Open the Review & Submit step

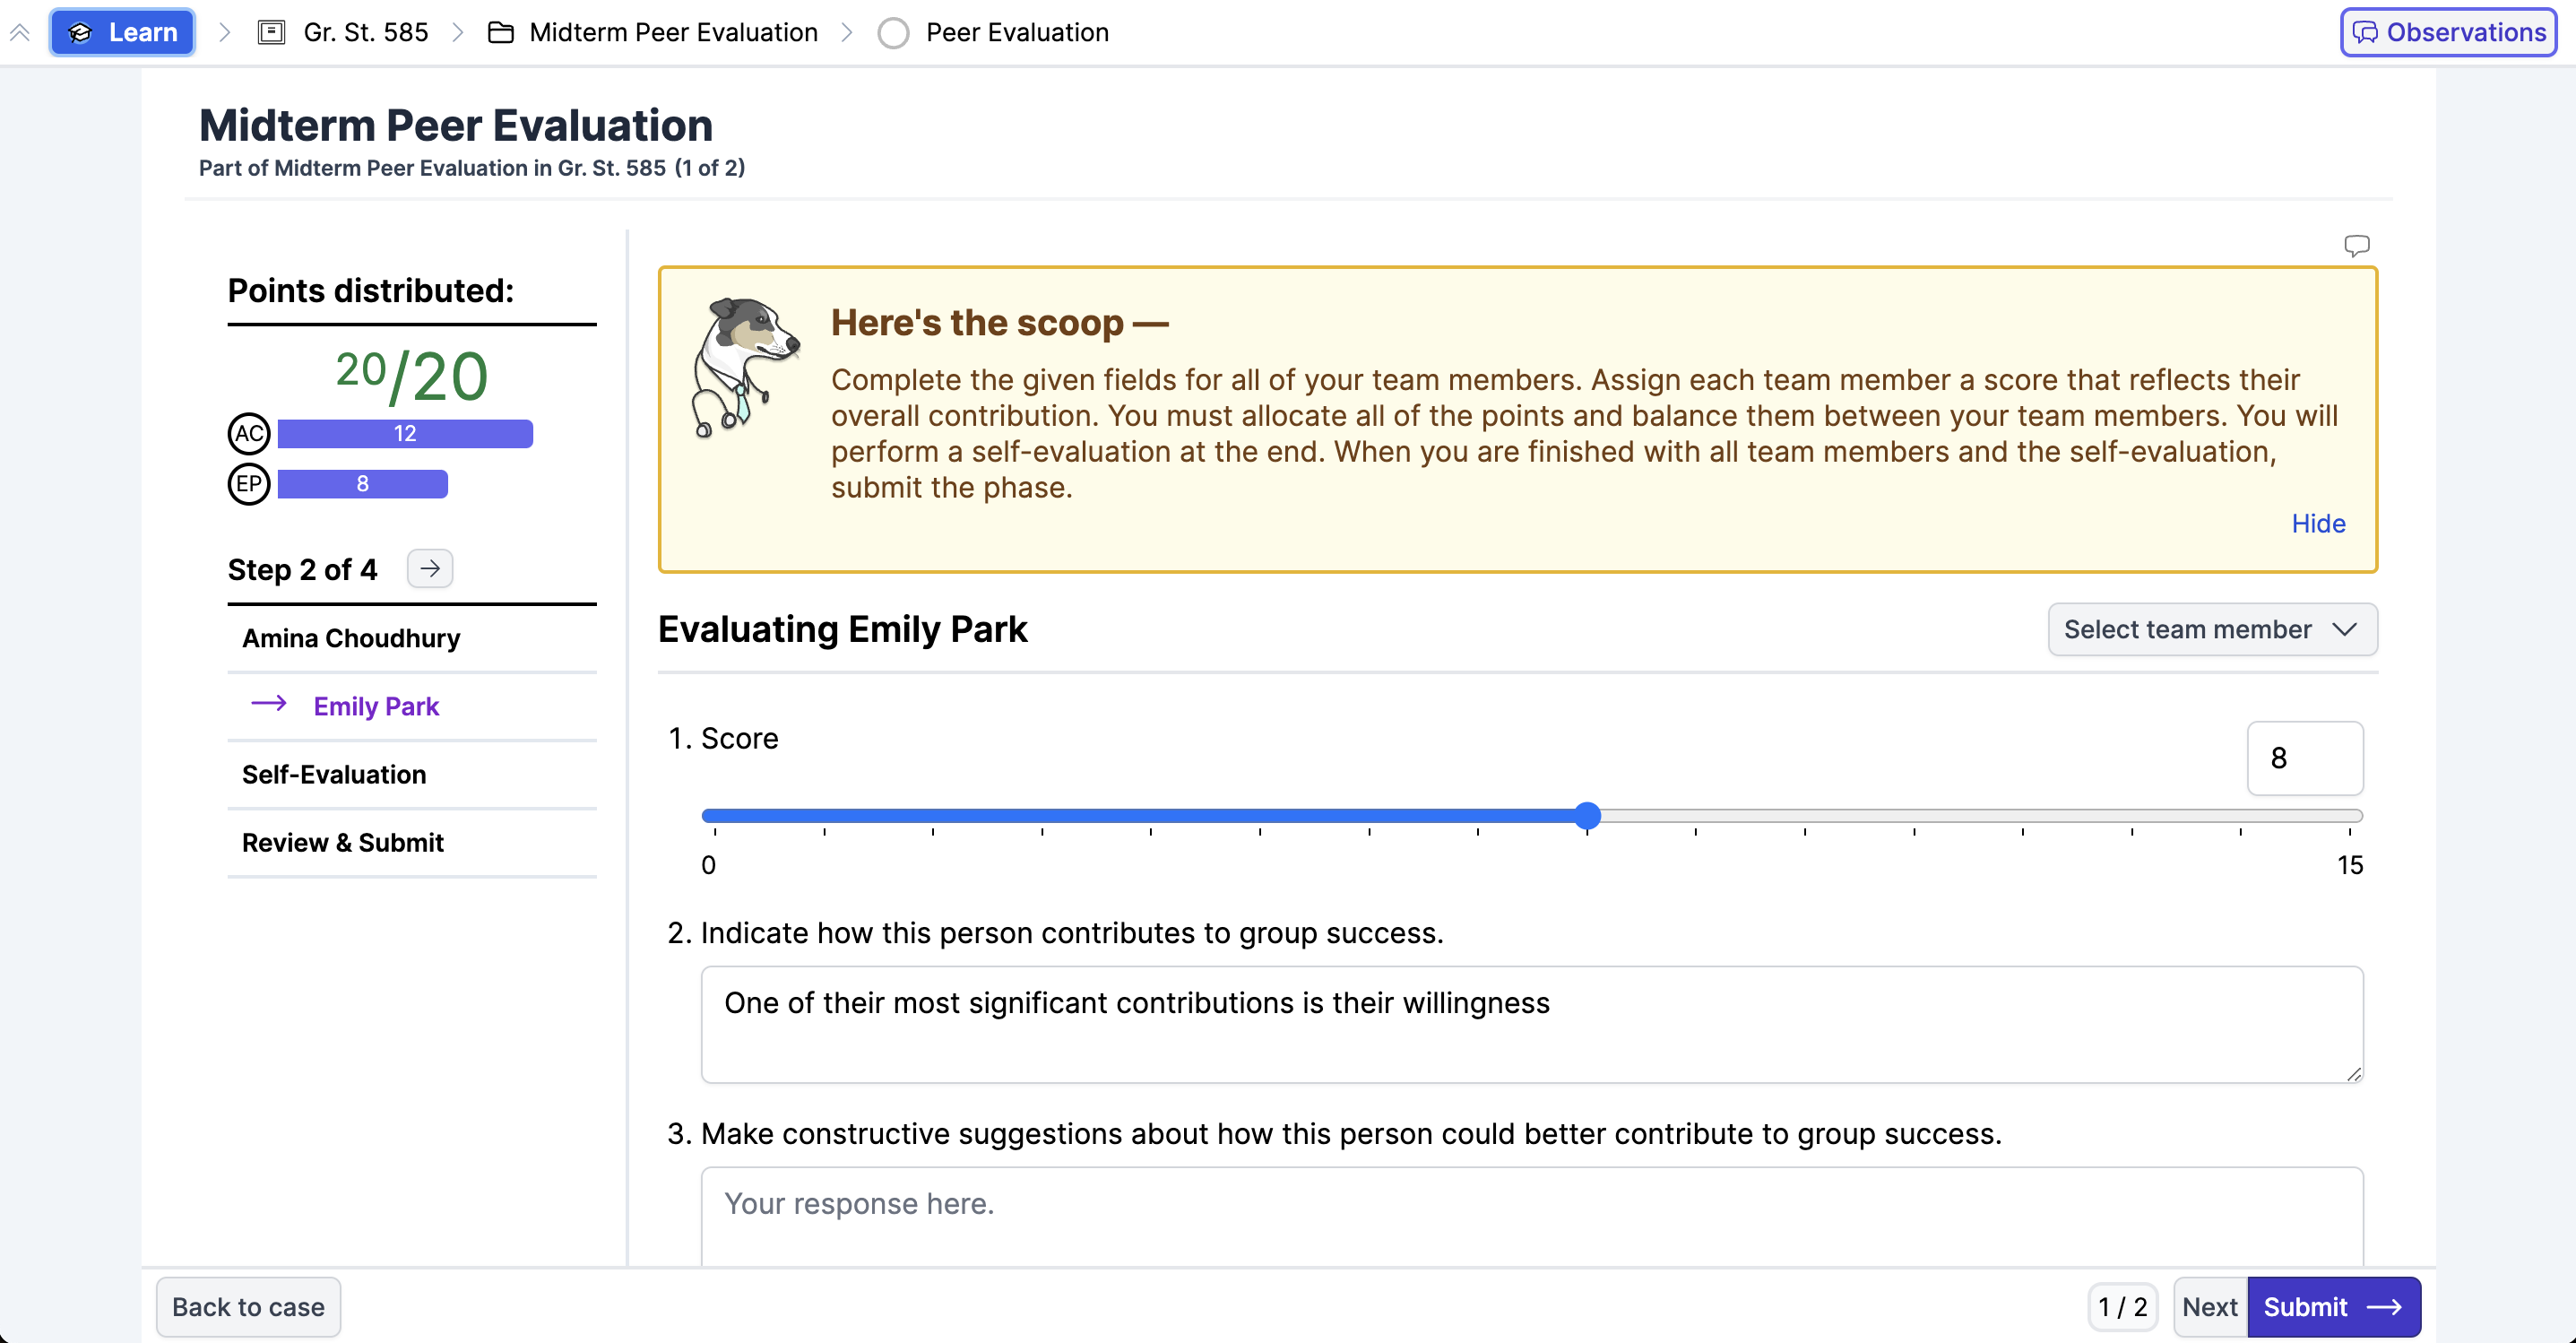tap(343, 842)
